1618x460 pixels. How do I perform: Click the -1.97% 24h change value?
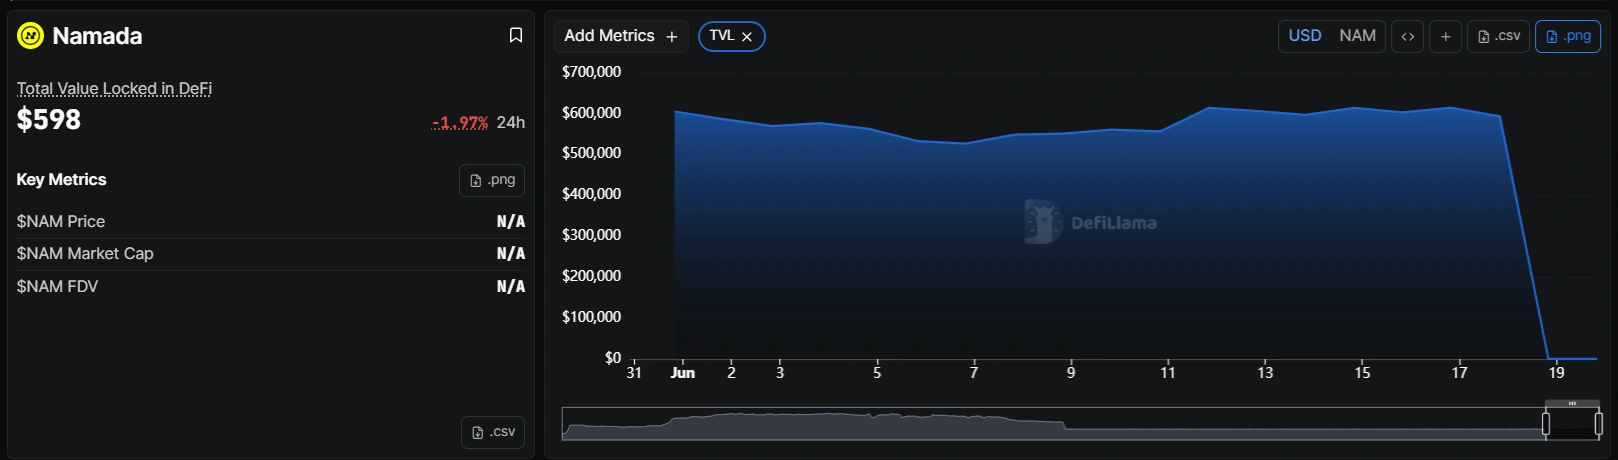[460, 122]
